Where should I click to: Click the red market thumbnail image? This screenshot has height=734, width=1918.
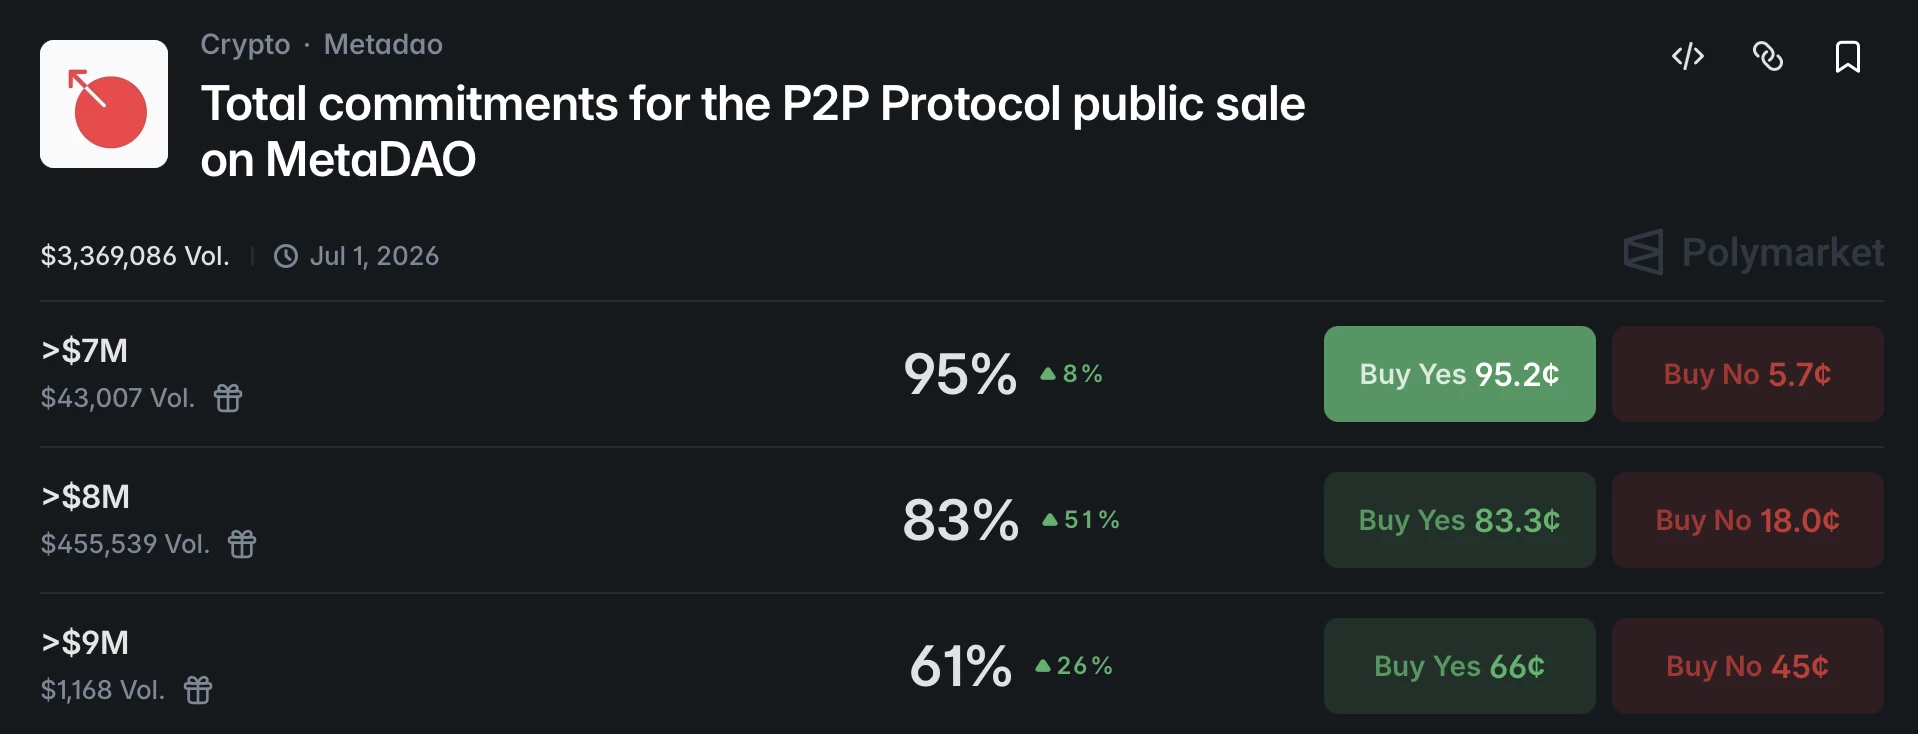[103, 103]
